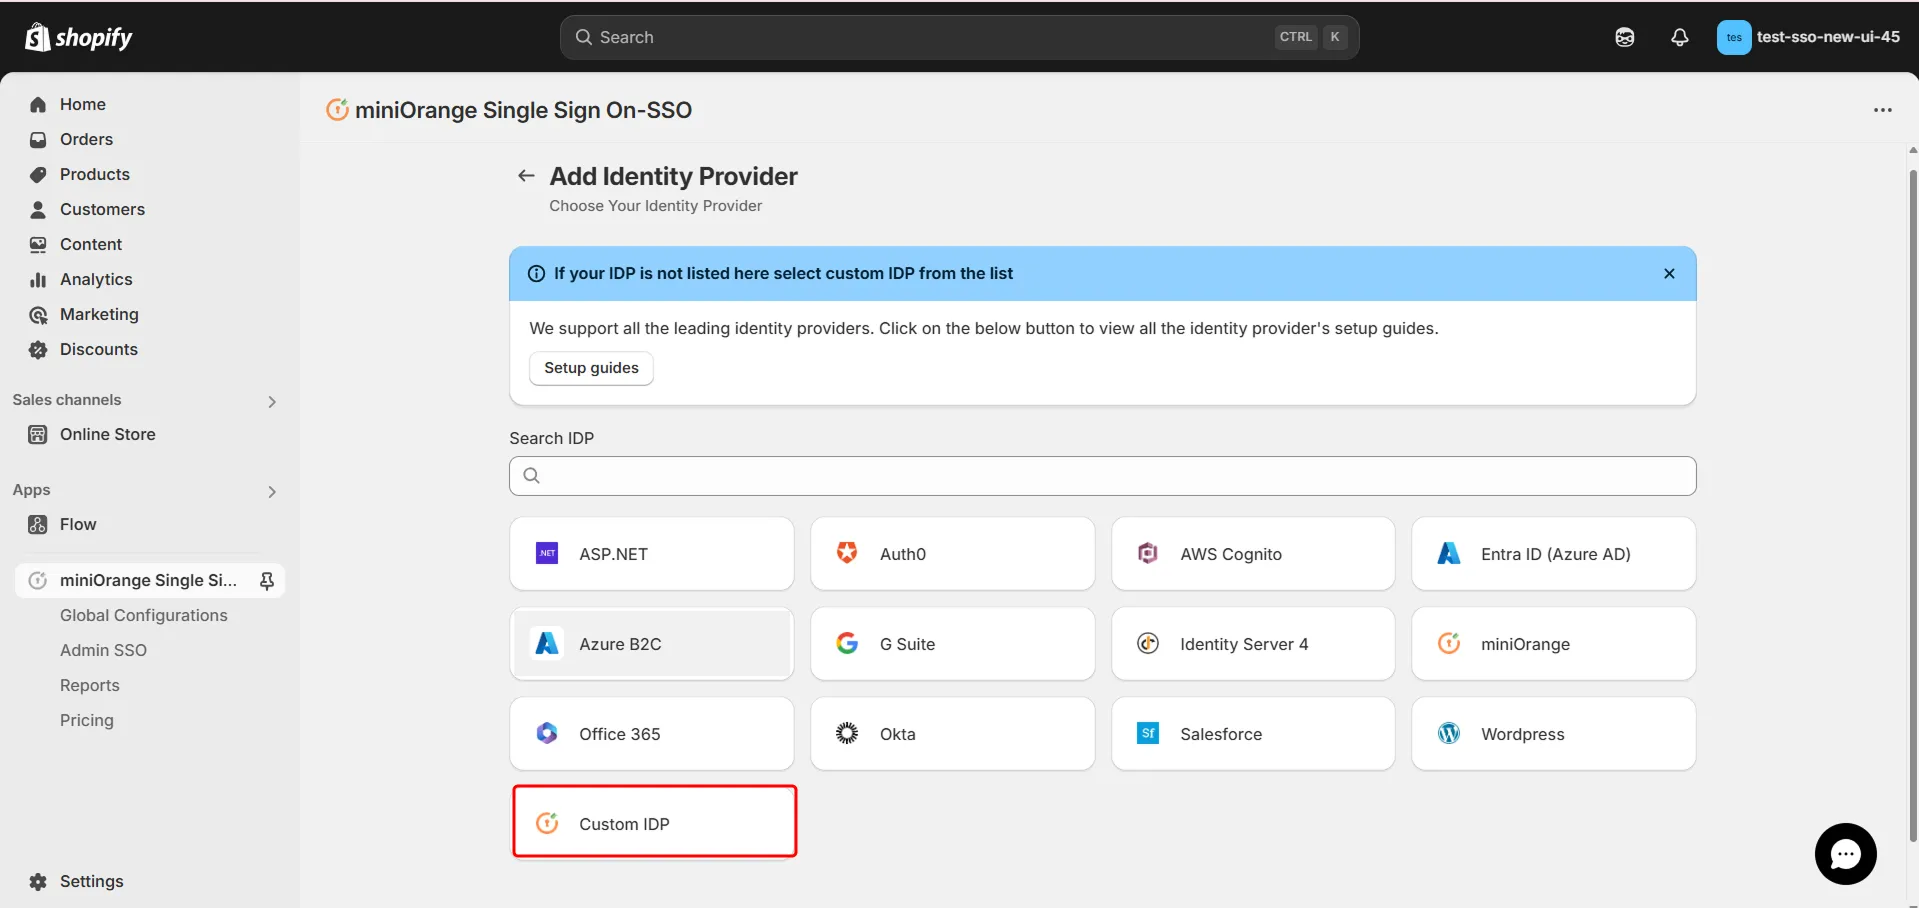Click the Home house icon
The image size is (1919, 908).
[x=38, y=104]
